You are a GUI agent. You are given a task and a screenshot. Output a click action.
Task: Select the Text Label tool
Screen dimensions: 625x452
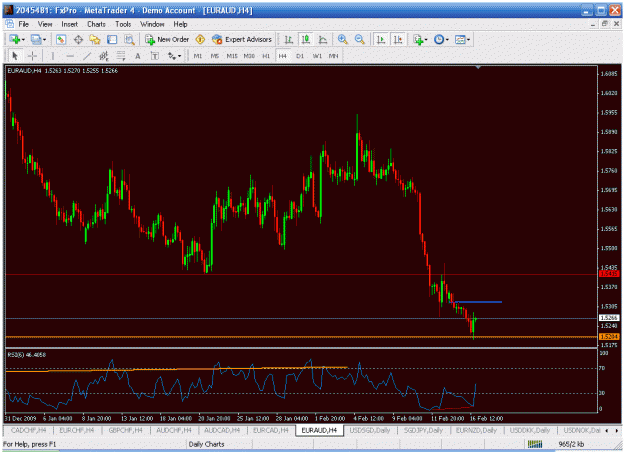(x=155, y=56)
